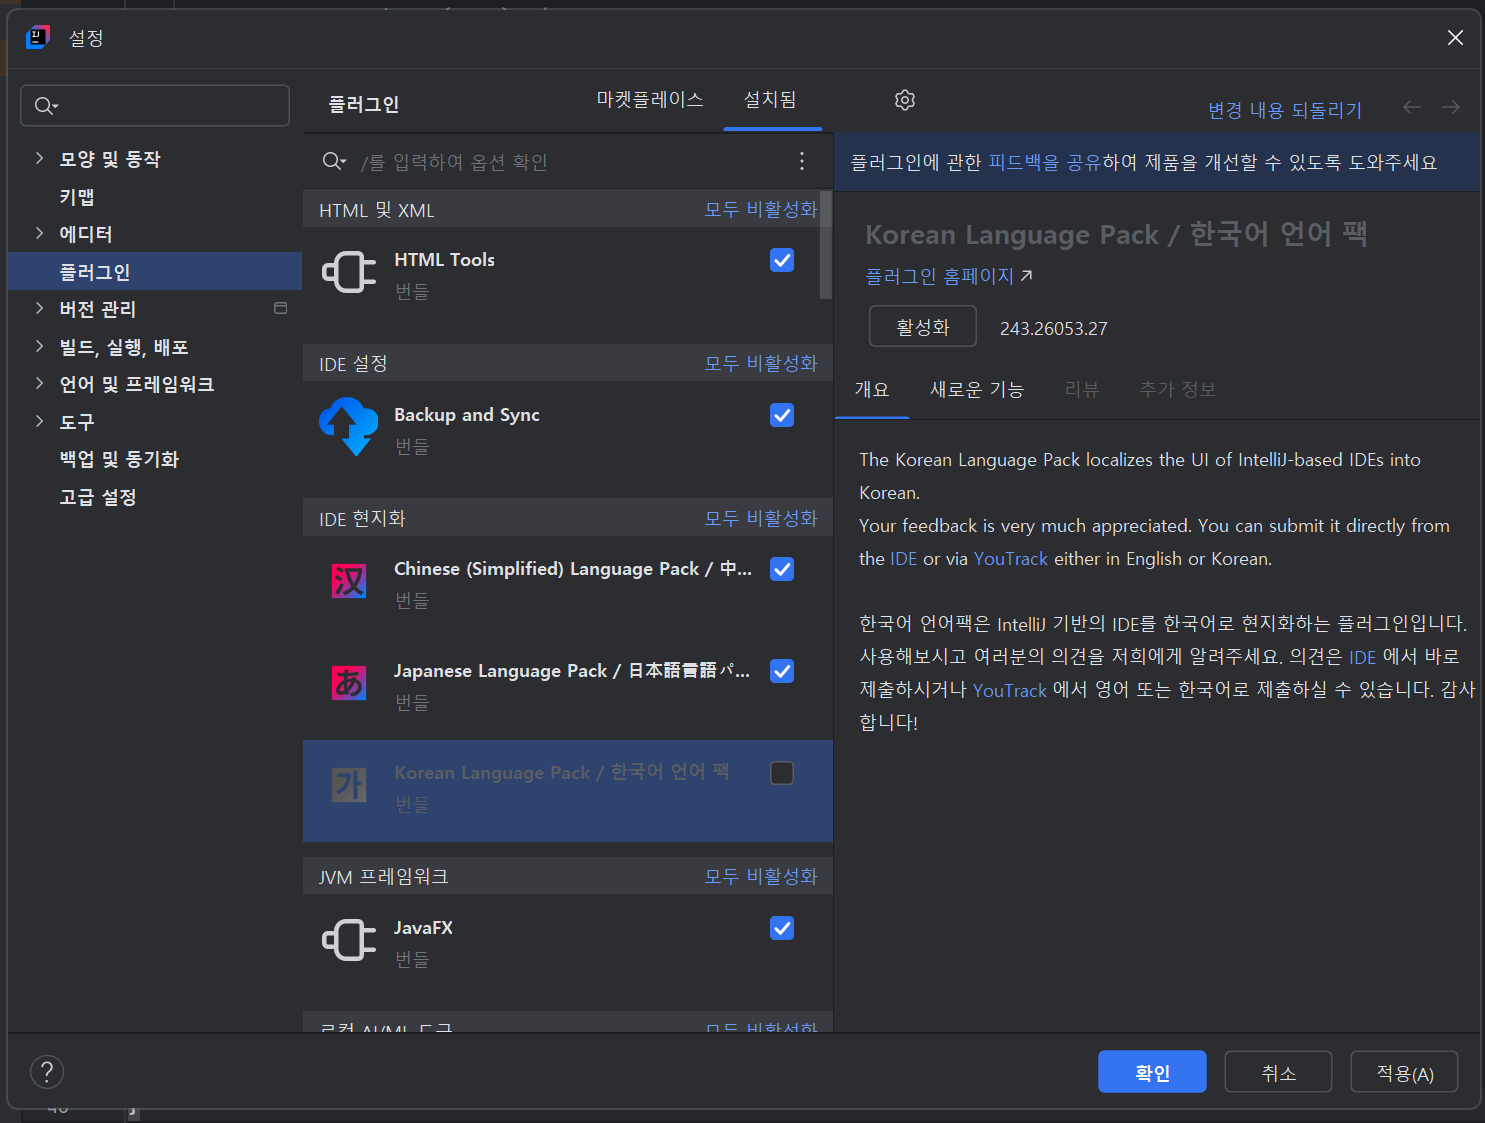Disable the HTML Tools plugin checkbox

pyautogui.click(x=782, y=260)
